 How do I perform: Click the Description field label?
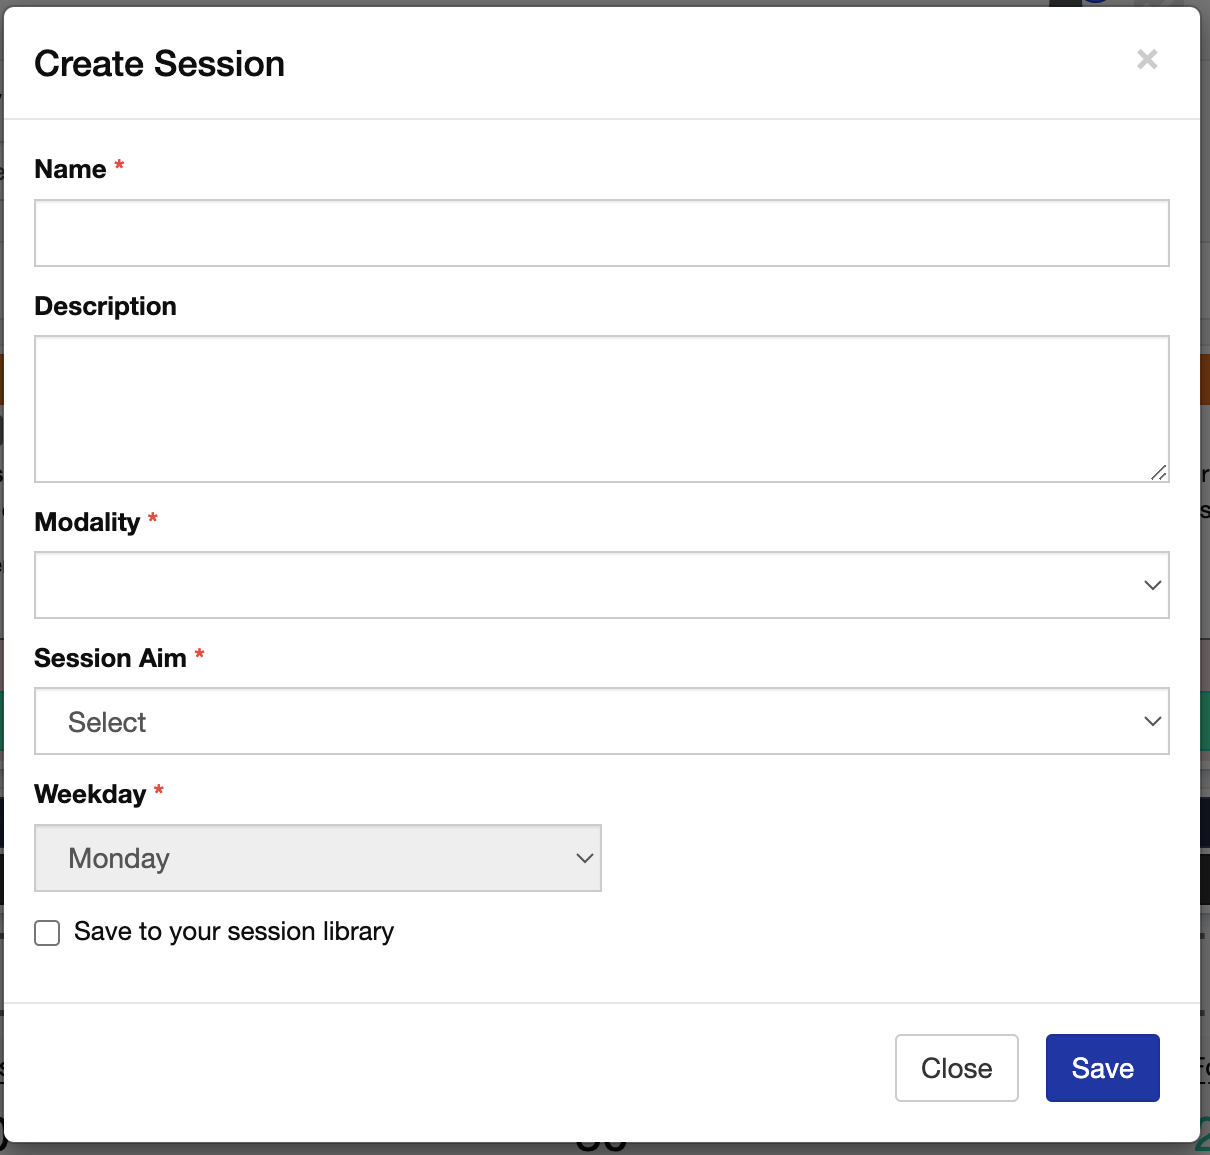105,306
